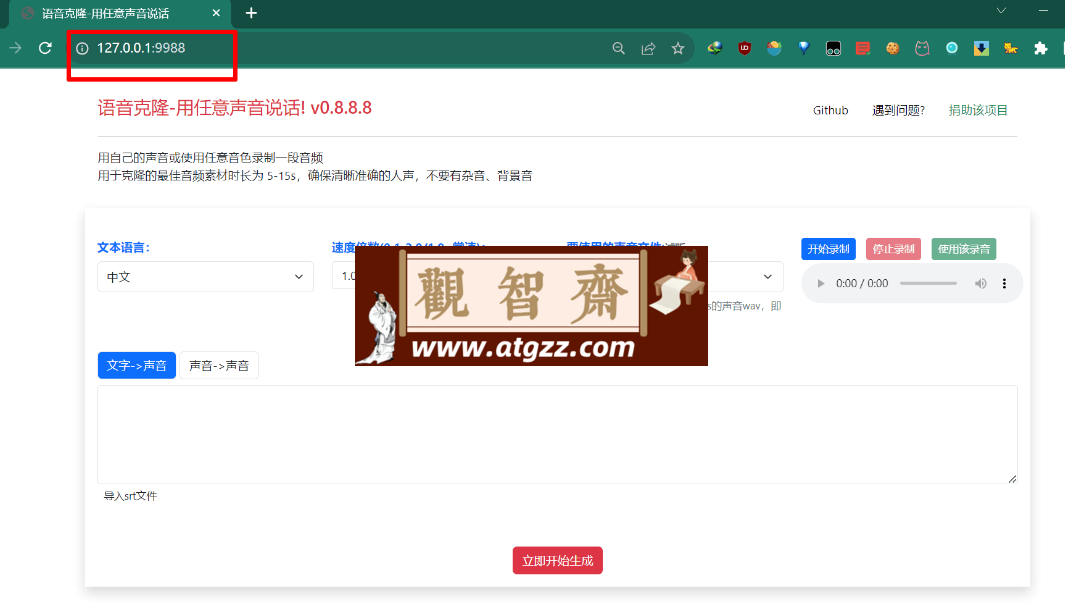Open the yellow cat extension icon
Image resolution: width=1065 pixels, height=613 pixels.
1011,48
